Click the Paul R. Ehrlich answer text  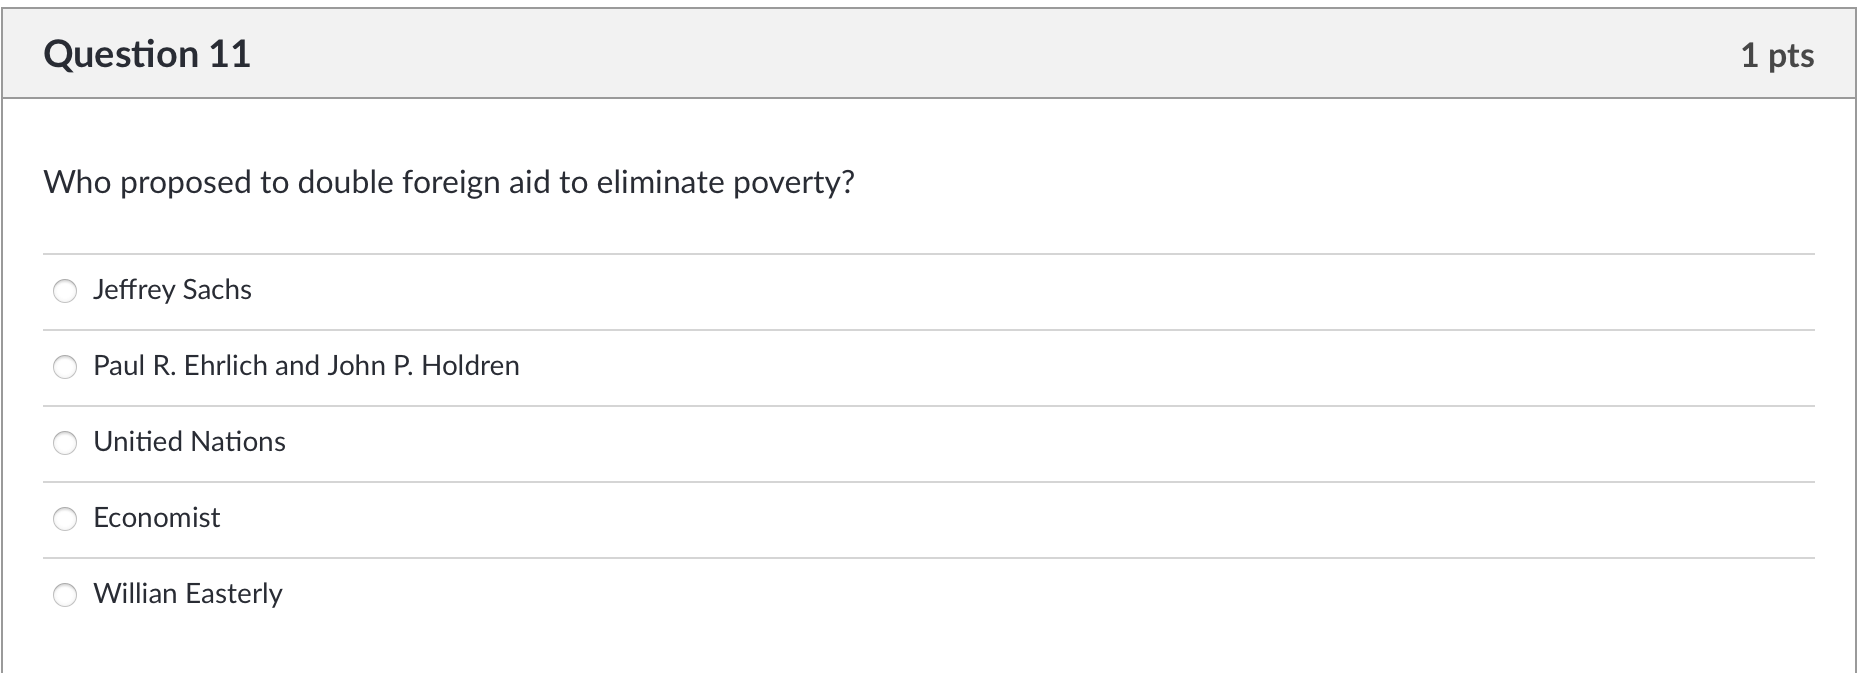[307, 366]
